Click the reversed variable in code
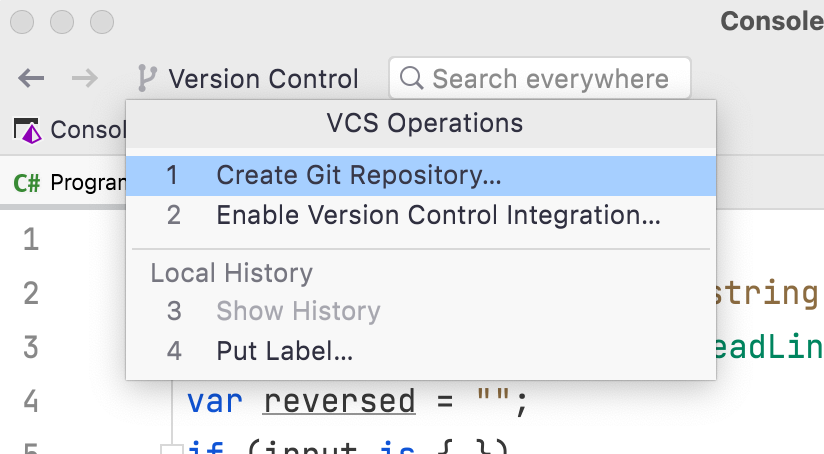This screenshot has height=454, width=824. pyautogui.click(x=339, y=402)
